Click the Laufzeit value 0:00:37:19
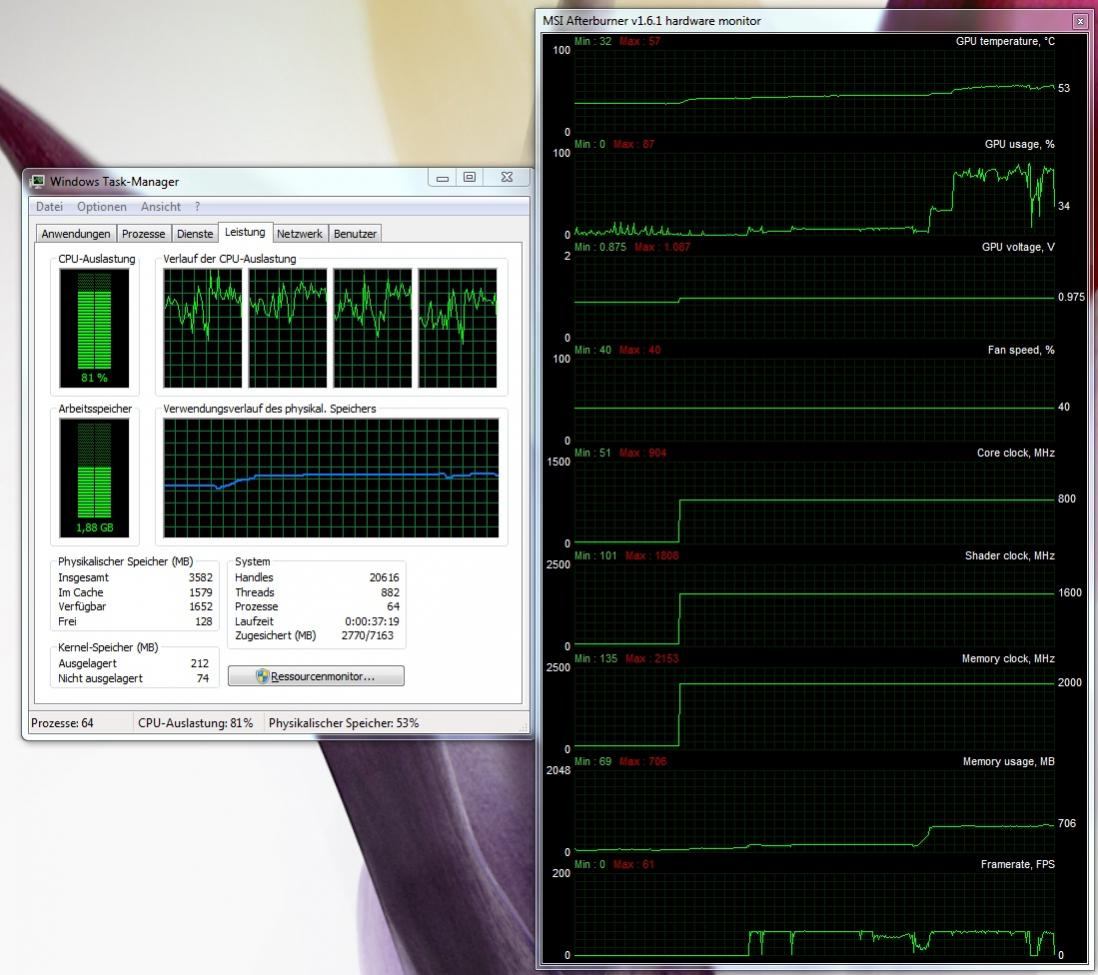This screenshot has height=975, width=1098. click(372, 621)
